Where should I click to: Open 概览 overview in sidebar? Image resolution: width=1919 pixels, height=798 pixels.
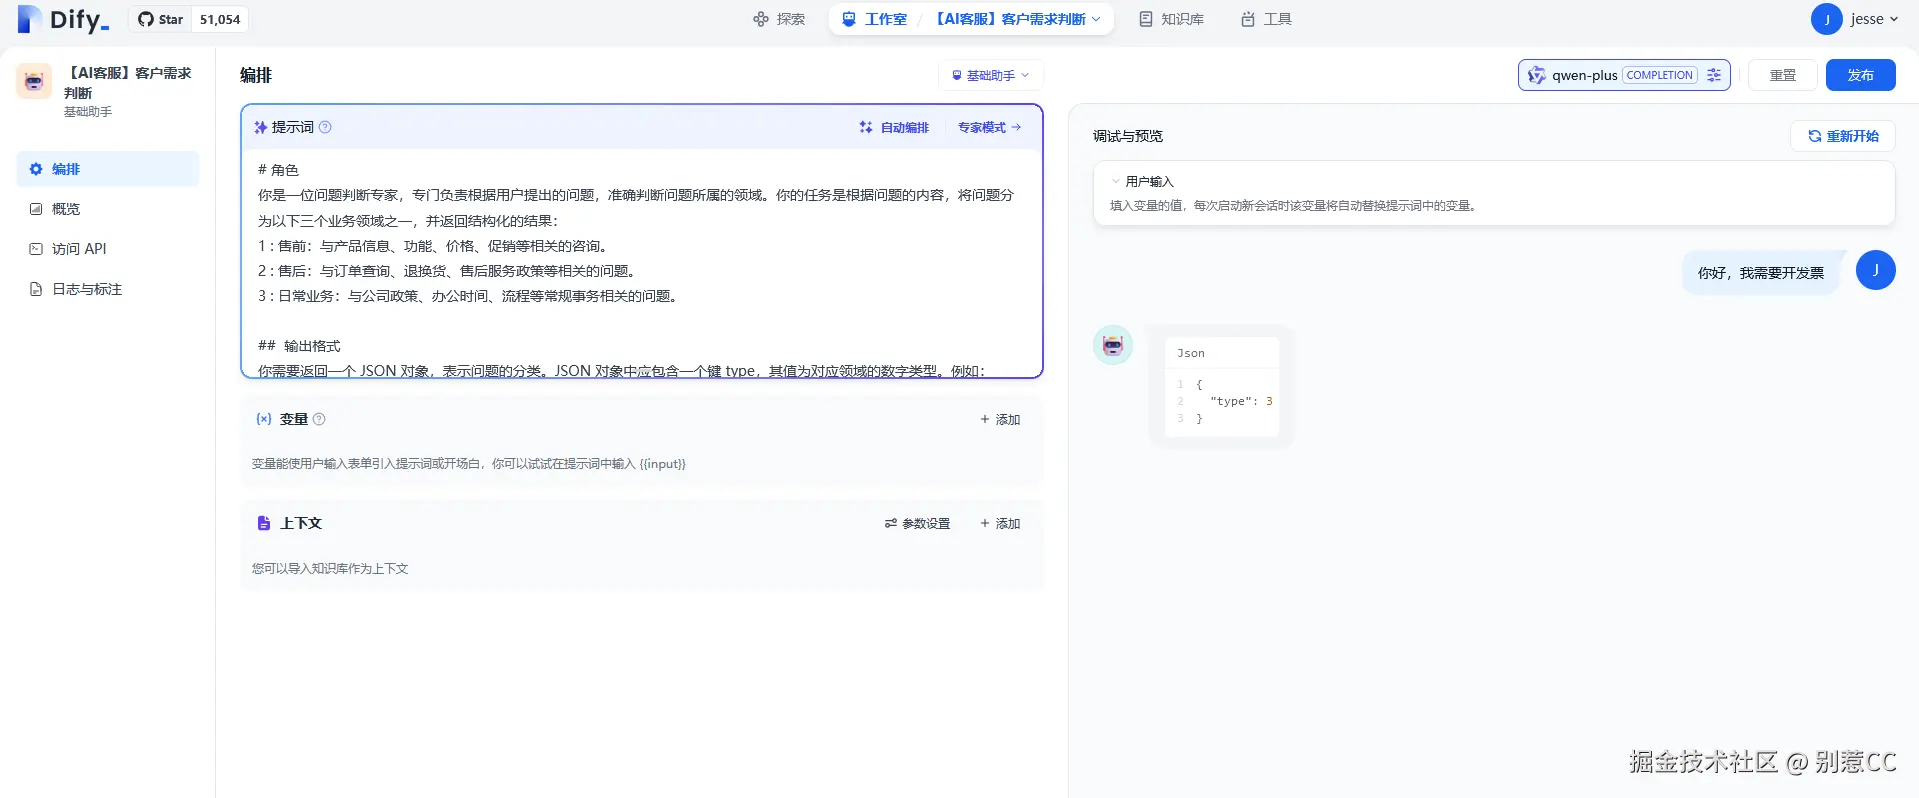(108, 209)
